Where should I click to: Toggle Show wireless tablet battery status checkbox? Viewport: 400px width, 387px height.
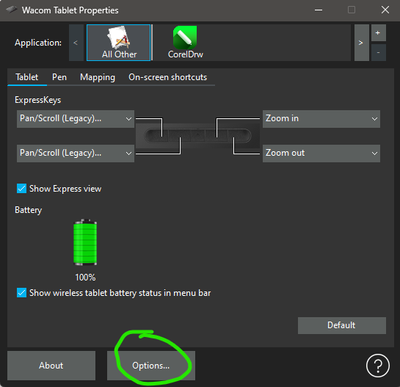(x=22, y=293)
